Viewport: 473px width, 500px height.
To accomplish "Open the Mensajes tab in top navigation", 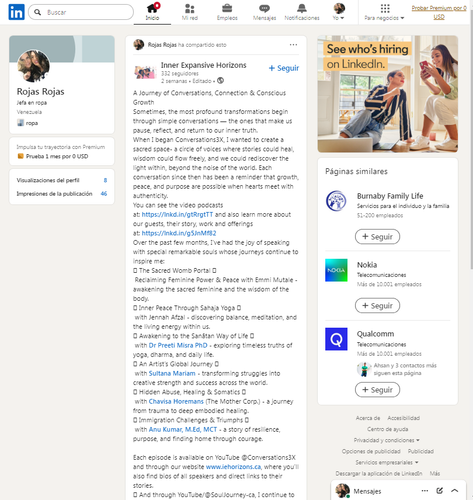I will click(264, 12).
